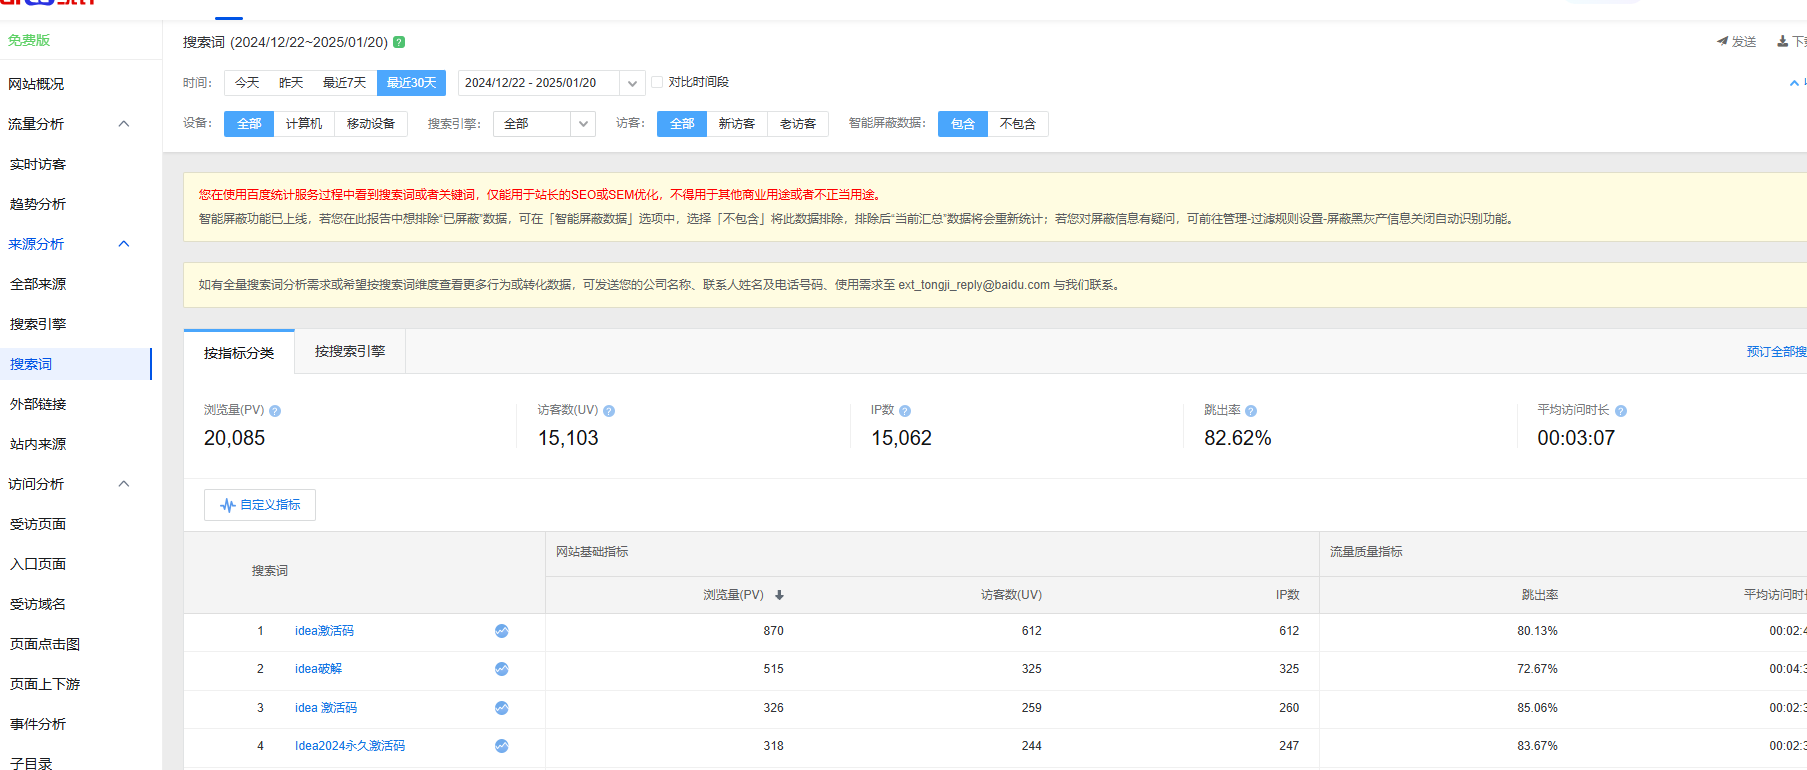This screenshot has width=1807, height=770.
Task: Collapse the filter panel with top-right chevron
Action: pyautogui.click(x=1794, y=83)
